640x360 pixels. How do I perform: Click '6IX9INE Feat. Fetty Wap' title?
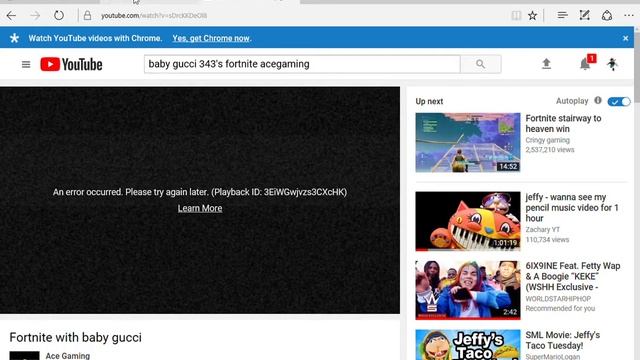tap(573, 276)
